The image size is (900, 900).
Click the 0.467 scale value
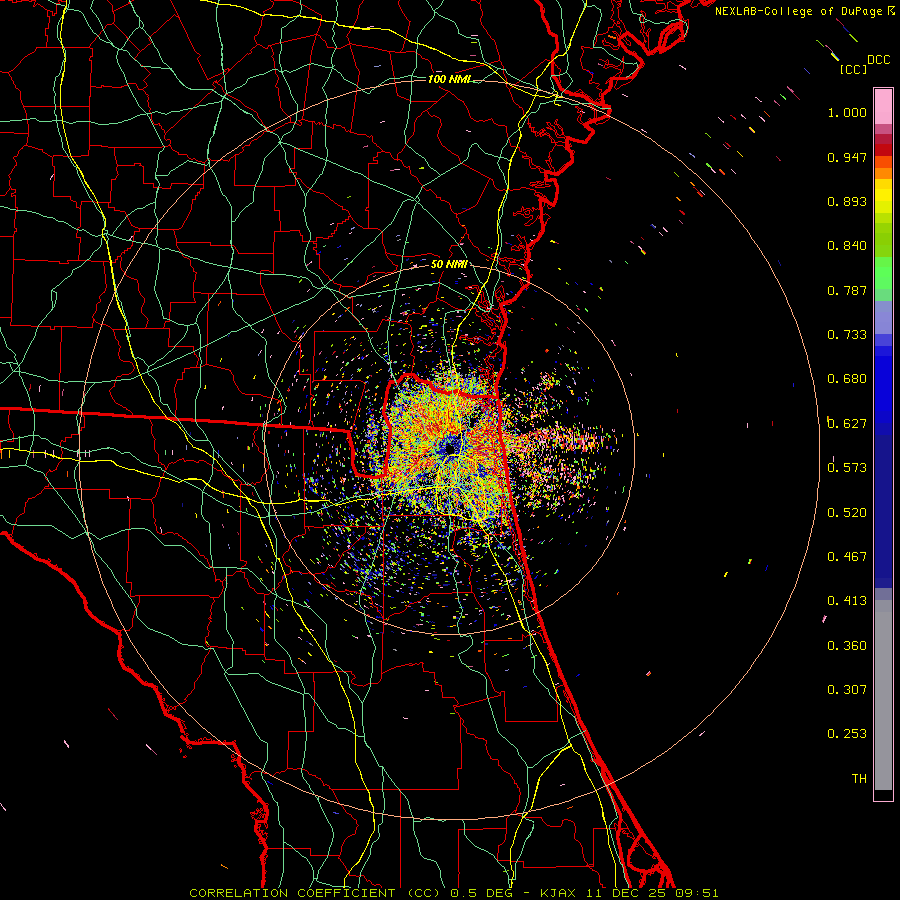coord(847,557)
